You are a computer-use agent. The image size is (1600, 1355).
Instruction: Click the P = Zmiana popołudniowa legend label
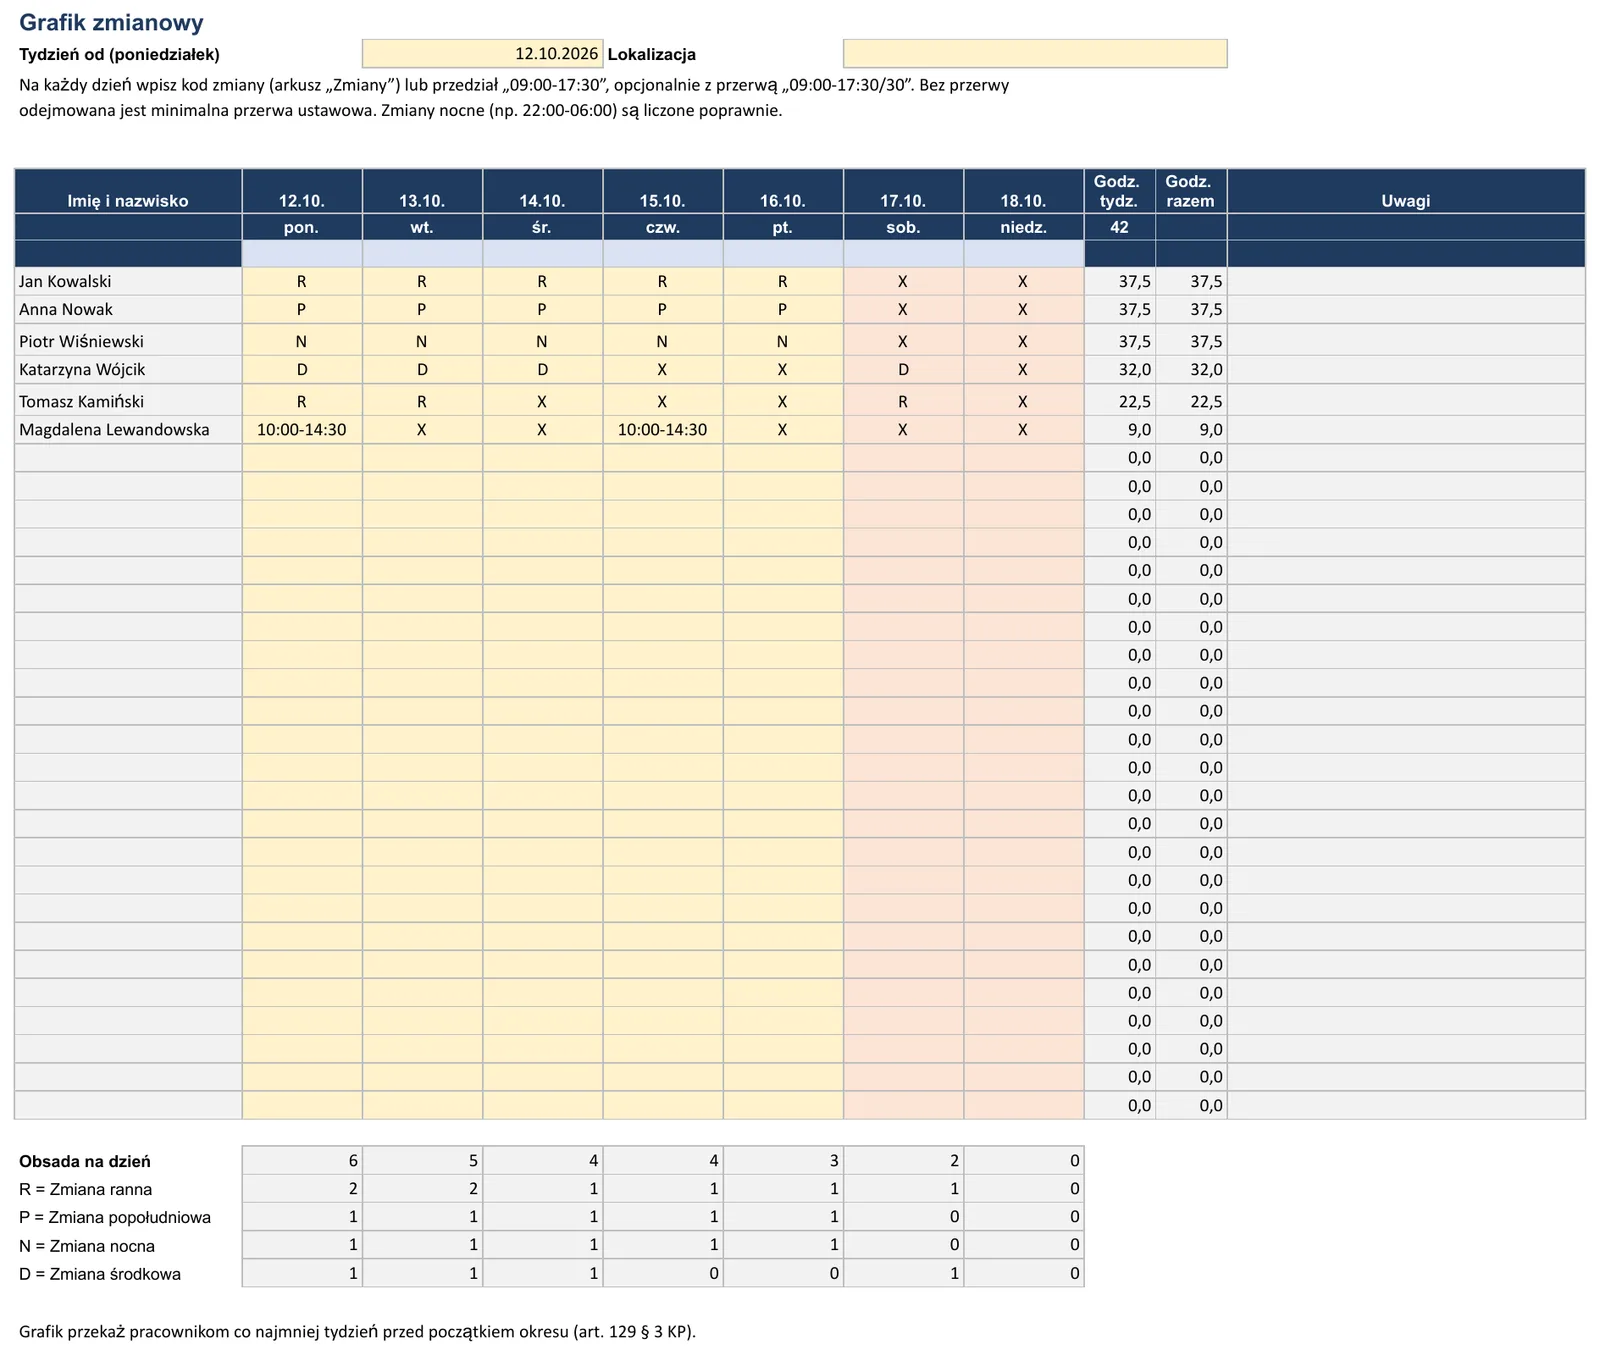pos(115,1218)
